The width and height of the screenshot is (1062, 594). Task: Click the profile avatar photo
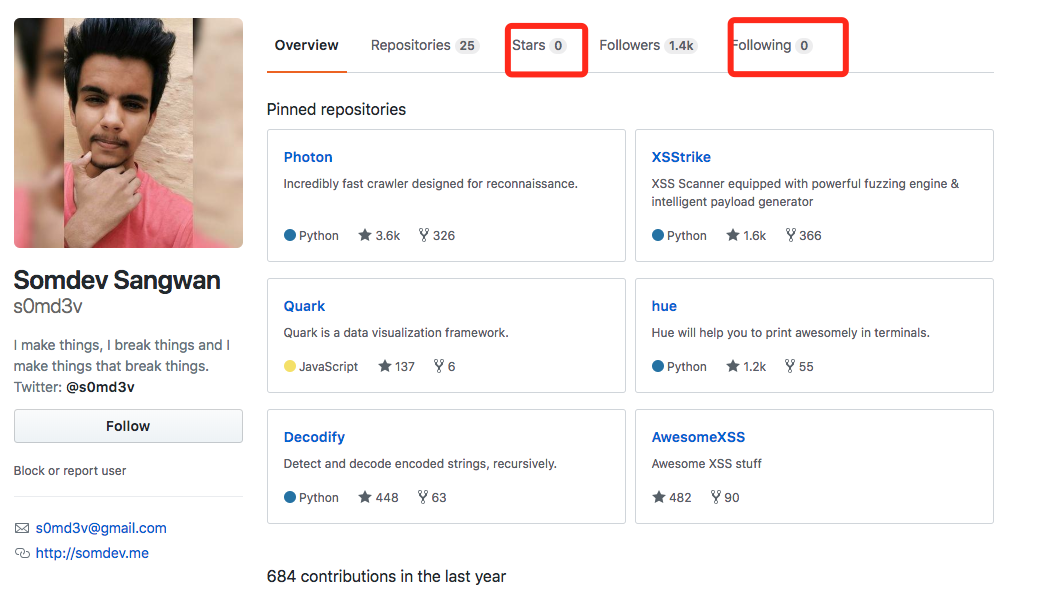(128, 133)
